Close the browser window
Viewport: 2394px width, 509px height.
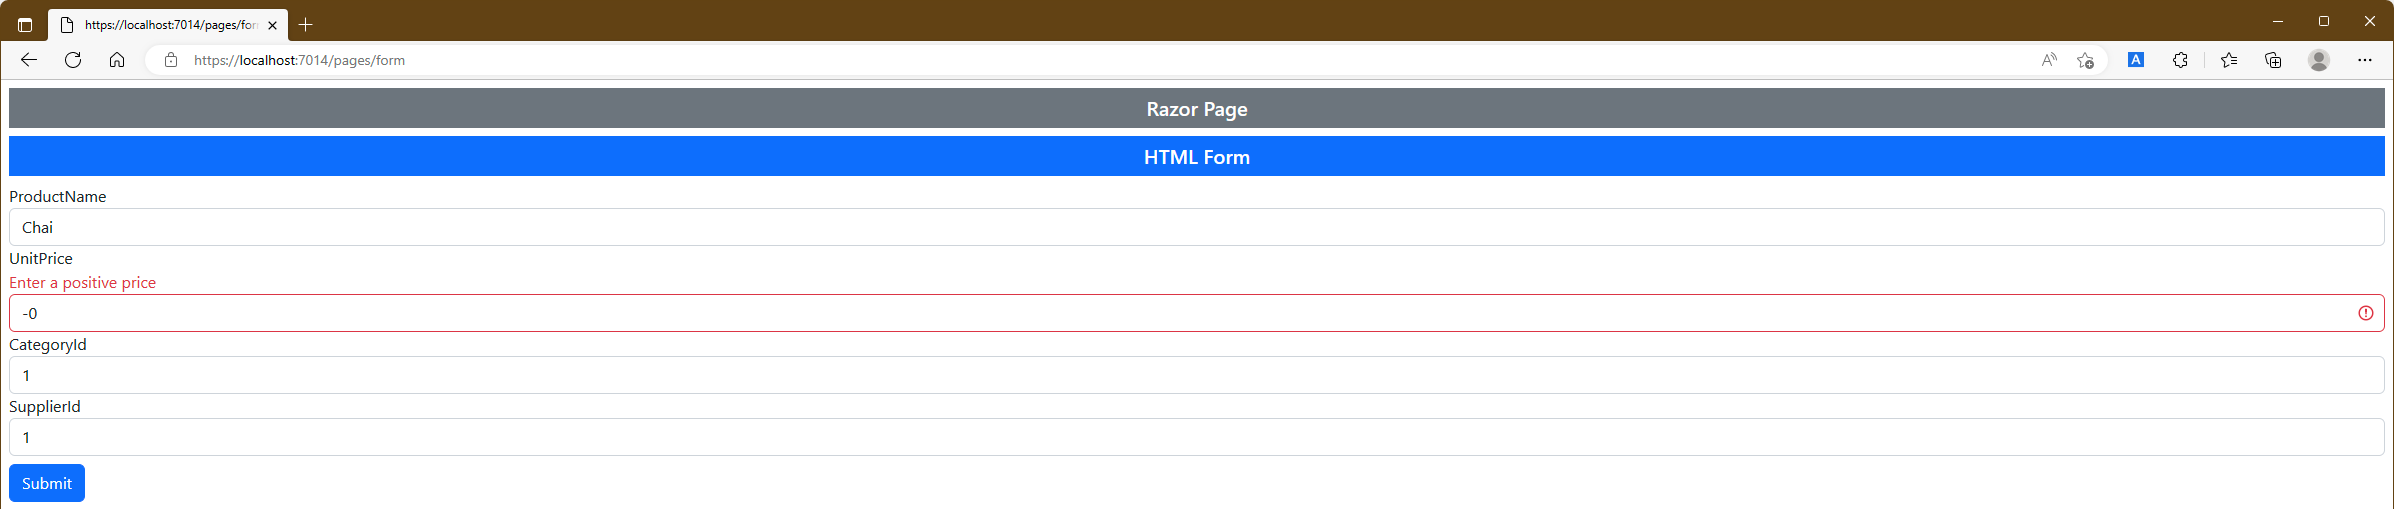[x=2370, y=21]
